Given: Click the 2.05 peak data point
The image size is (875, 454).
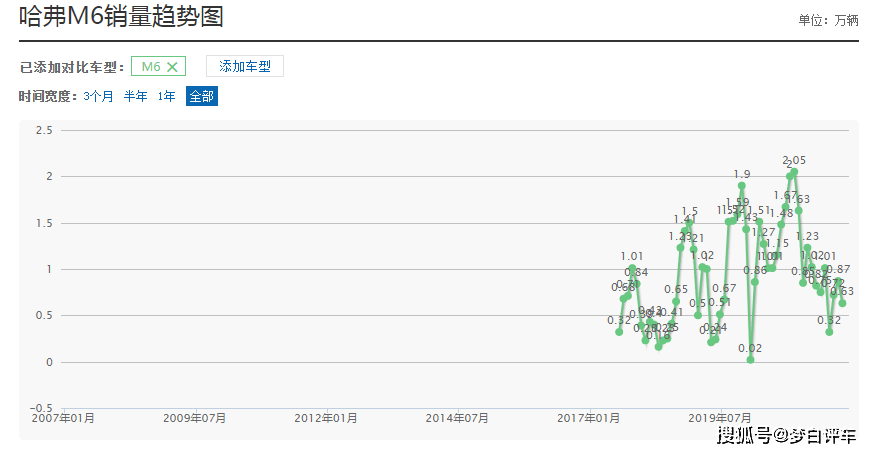Looking at the screenshot, I should click(794, 172).
